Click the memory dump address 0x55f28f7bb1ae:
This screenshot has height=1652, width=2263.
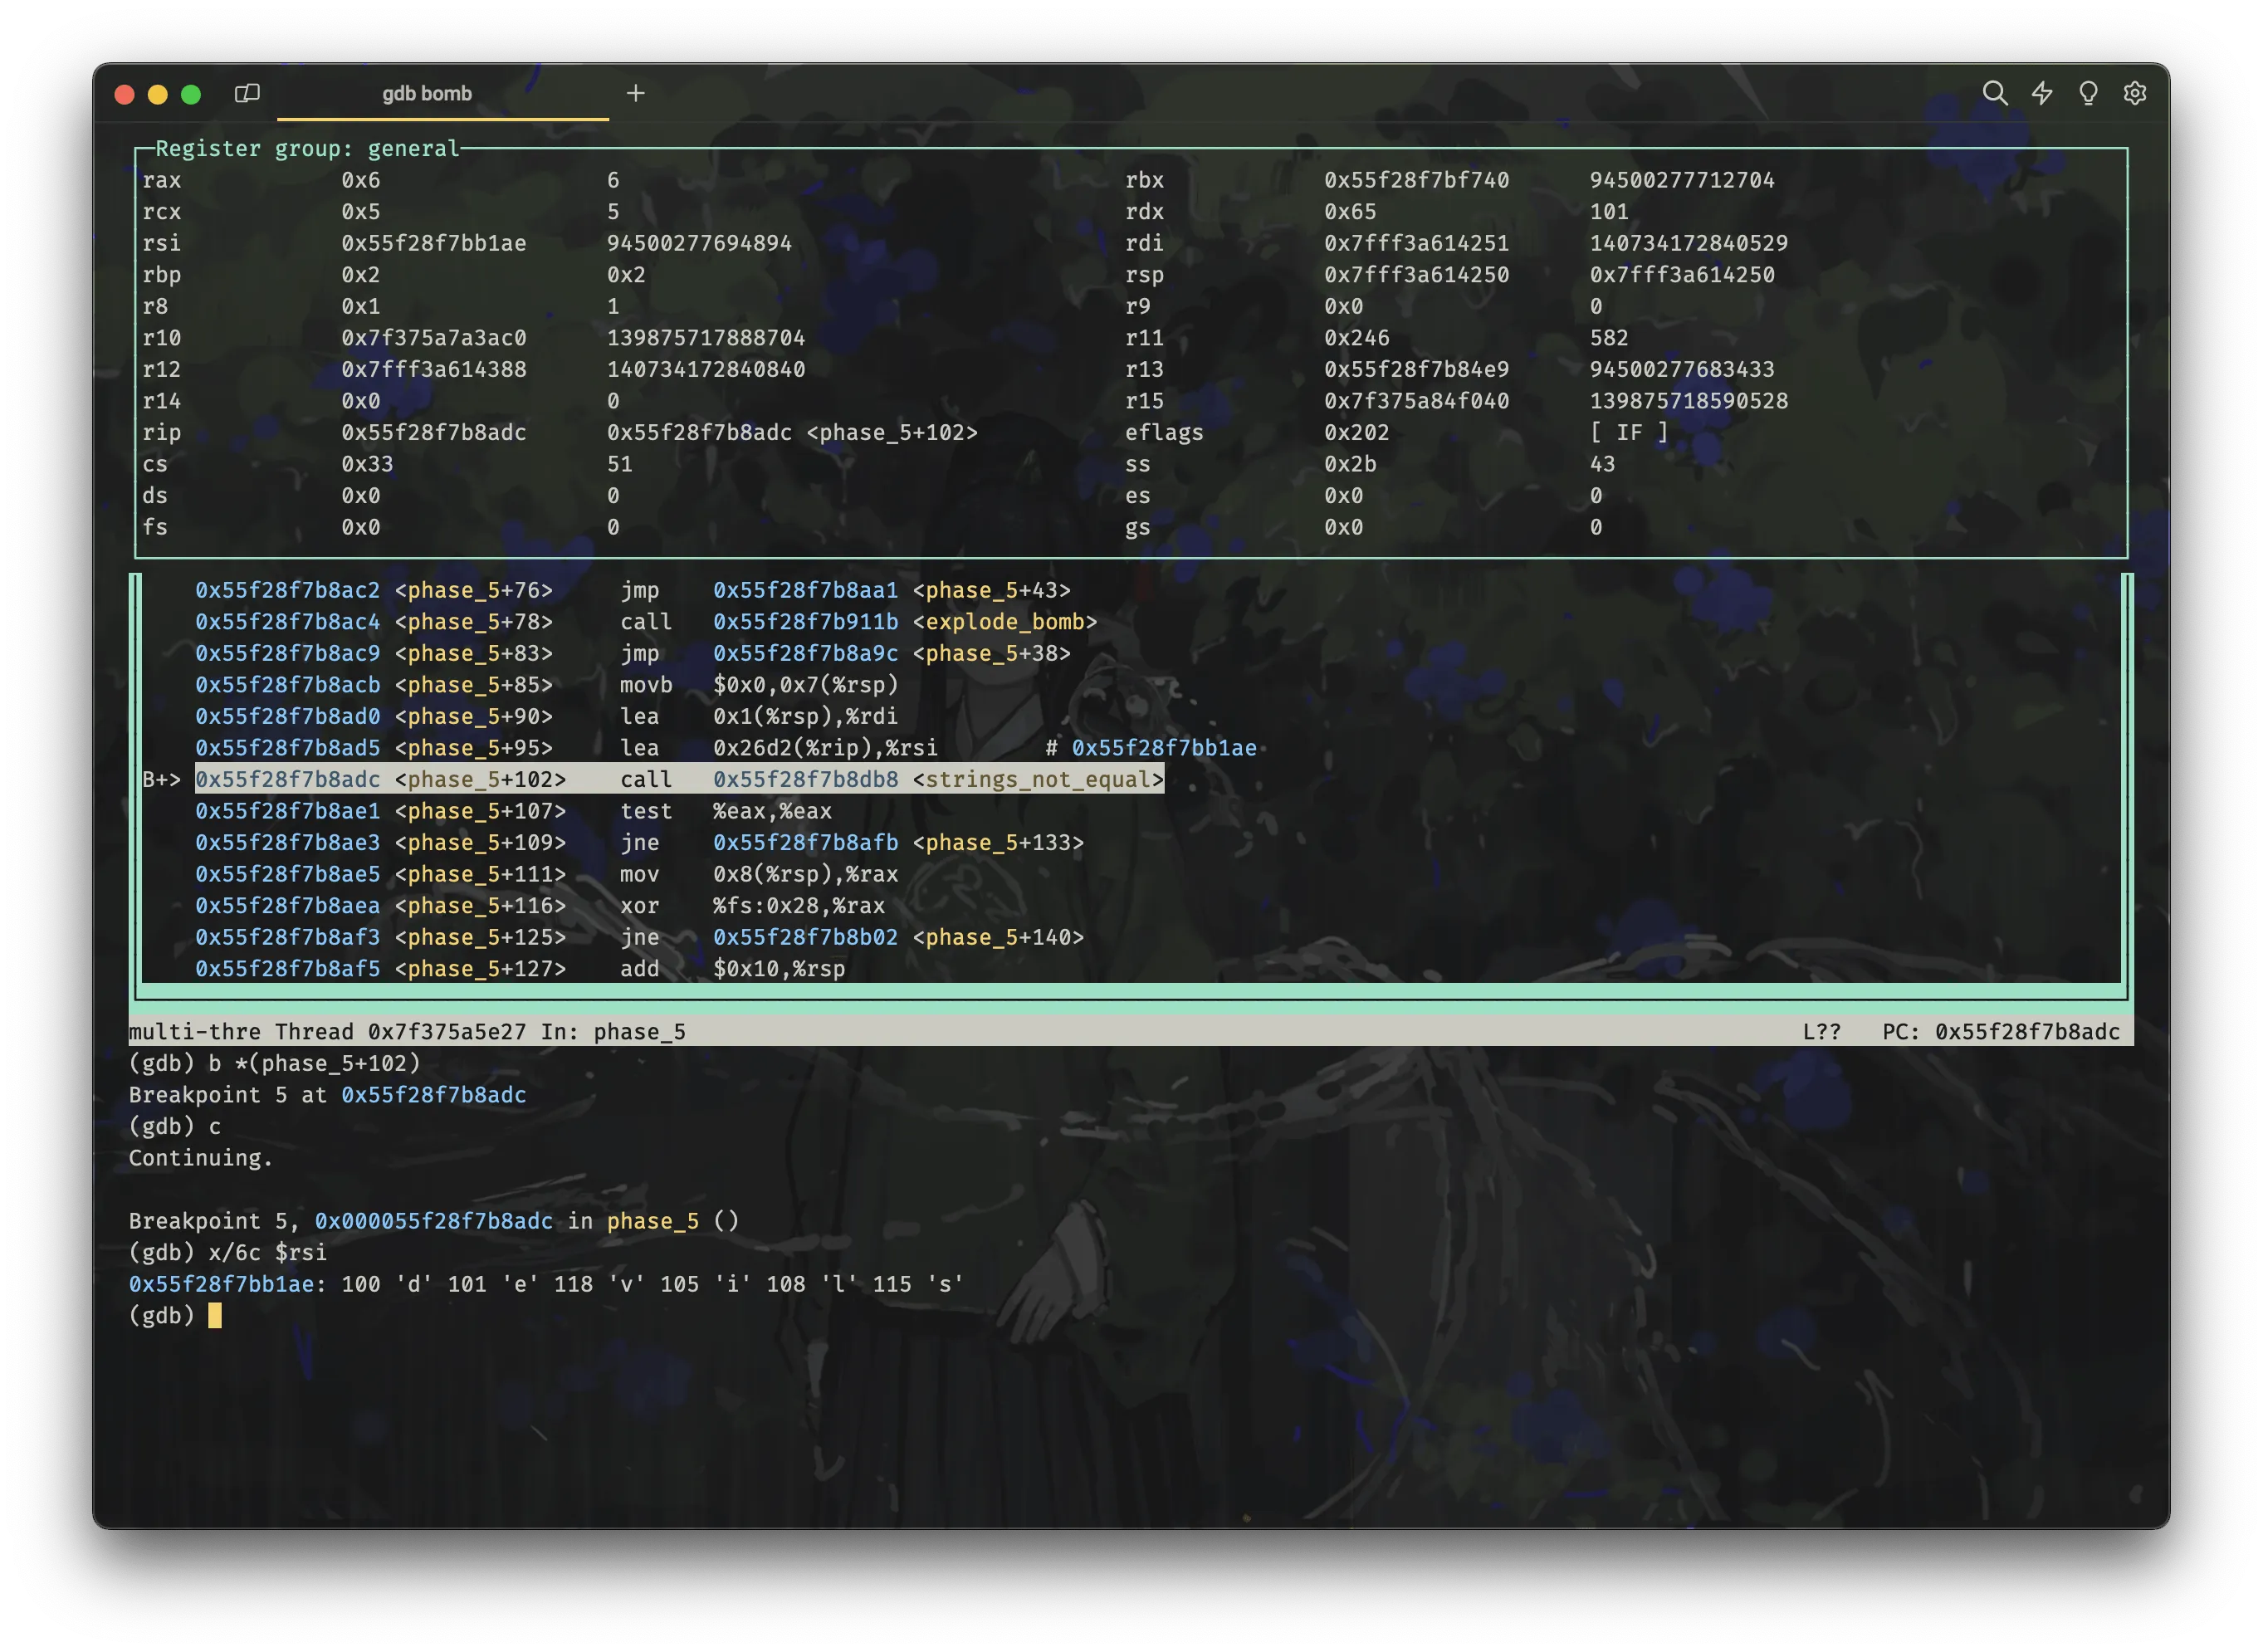228,1283
